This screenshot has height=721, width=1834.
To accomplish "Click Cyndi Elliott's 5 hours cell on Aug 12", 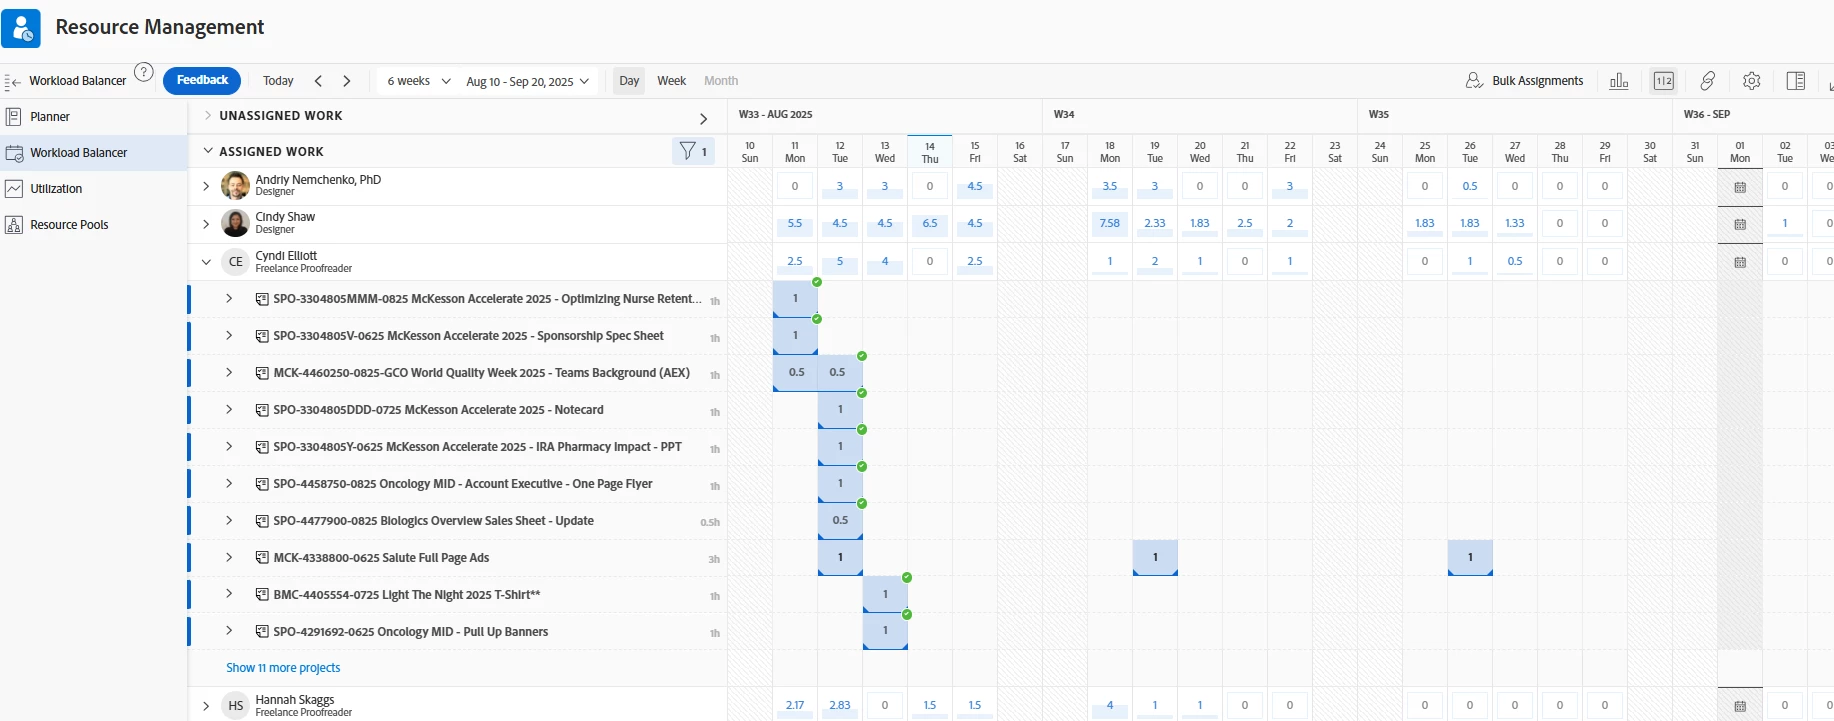I will click(840, 262).
